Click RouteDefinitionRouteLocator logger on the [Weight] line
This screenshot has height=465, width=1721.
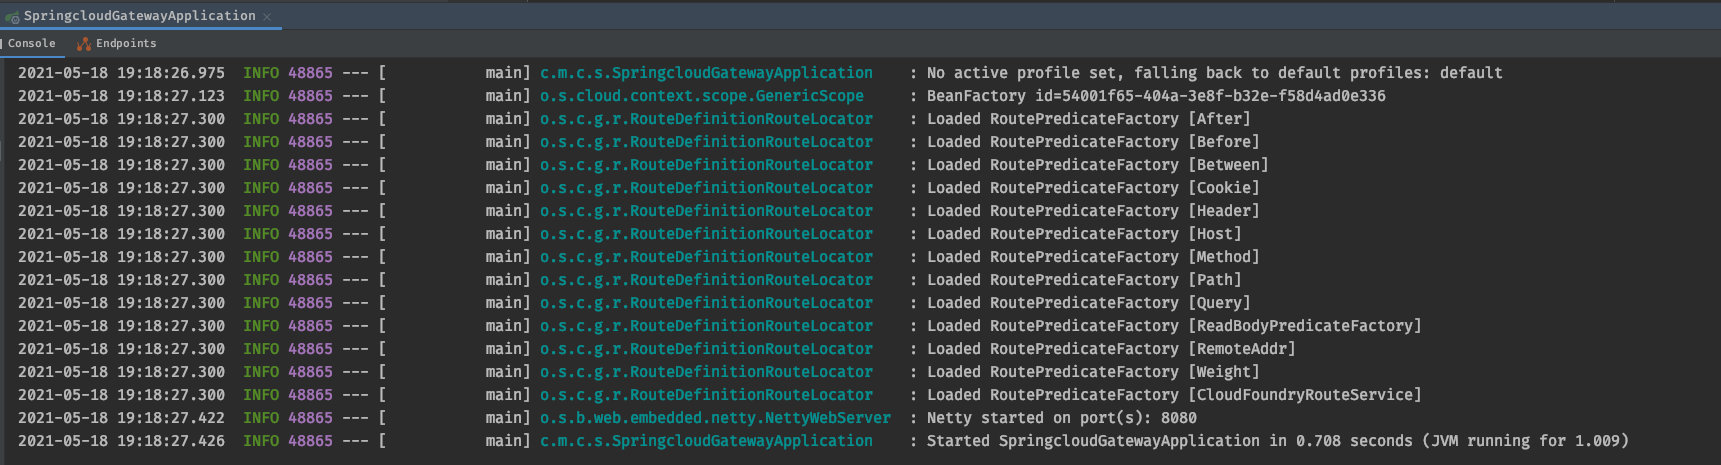coord(706,372)
